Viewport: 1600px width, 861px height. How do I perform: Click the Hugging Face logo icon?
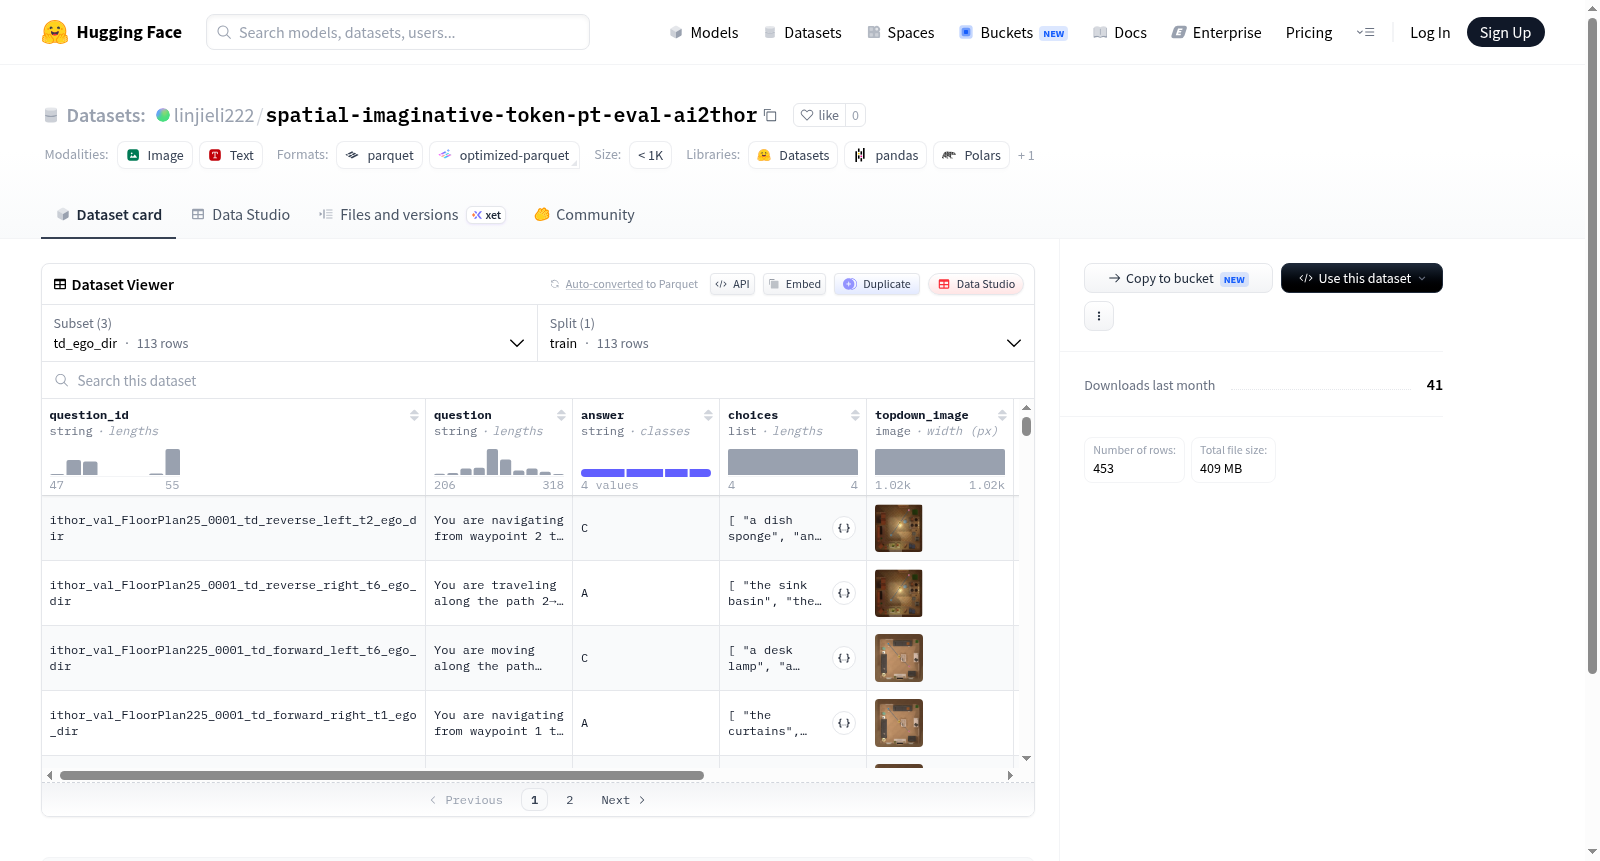coord(55,32)
